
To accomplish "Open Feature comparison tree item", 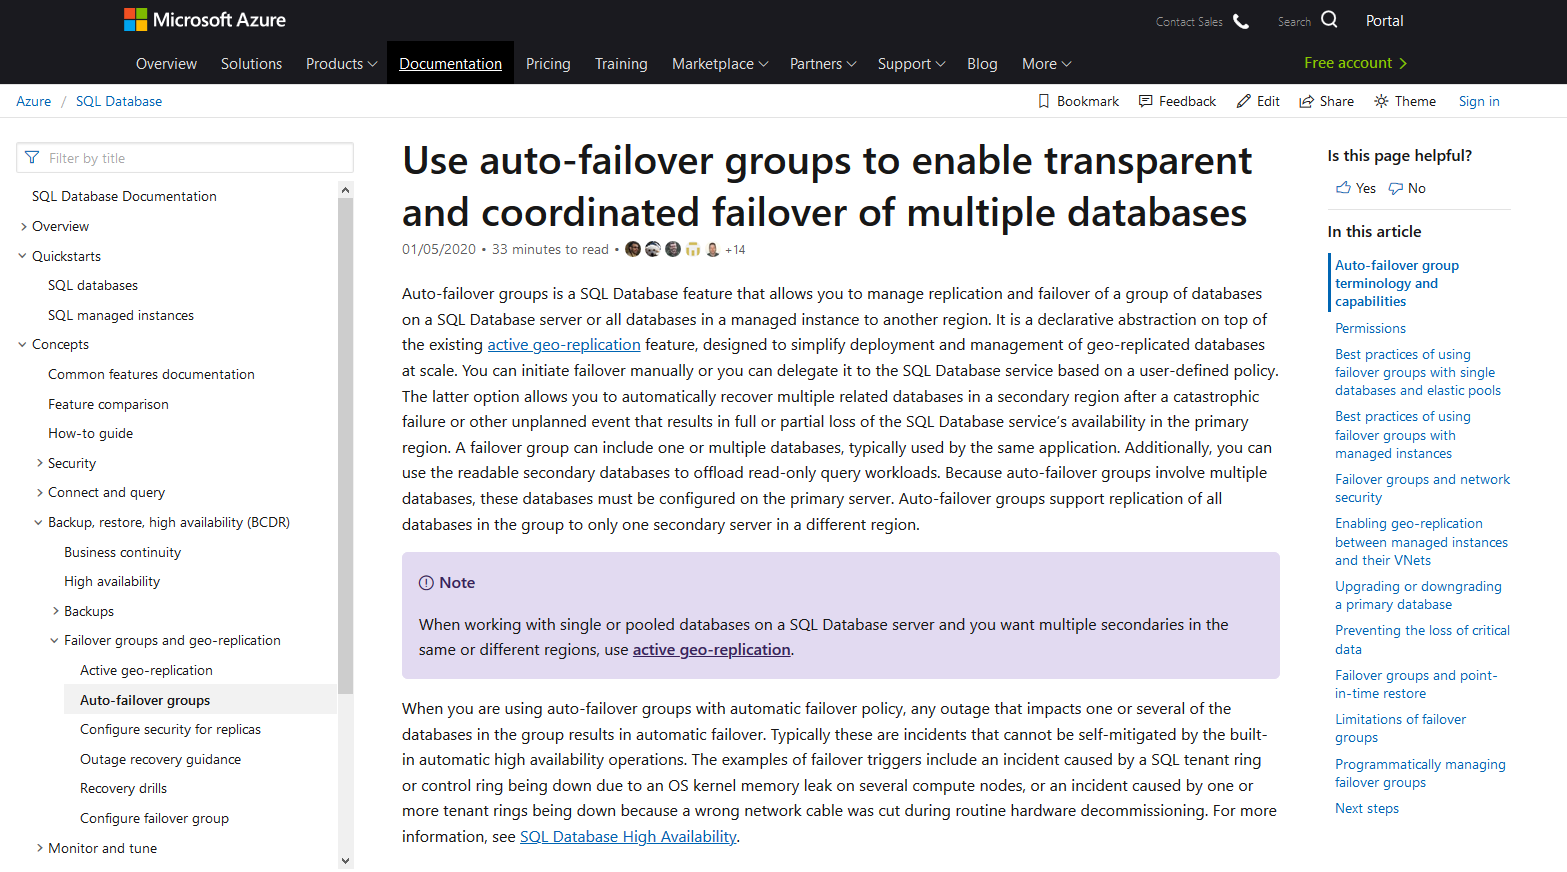I will [108, 404].
